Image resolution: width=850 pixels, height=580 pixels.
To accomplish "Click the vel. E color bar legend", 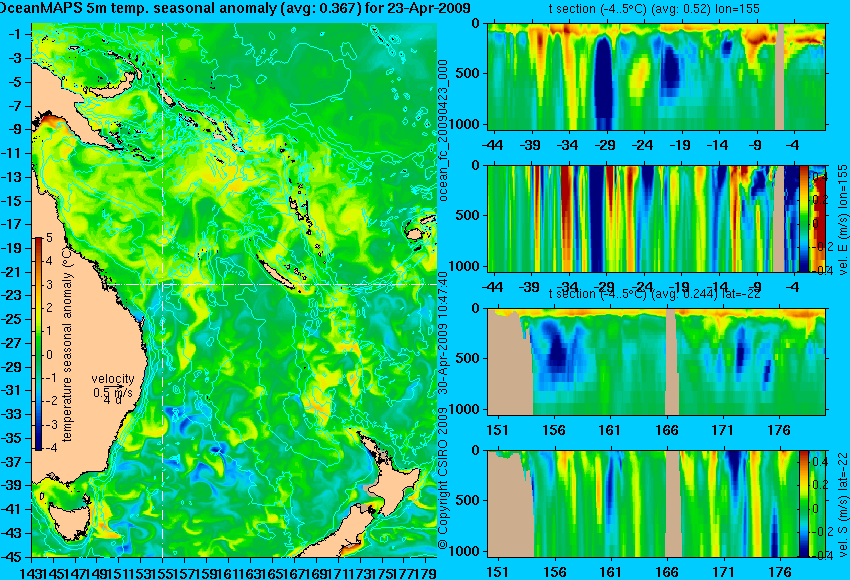I will click(804, 219).
